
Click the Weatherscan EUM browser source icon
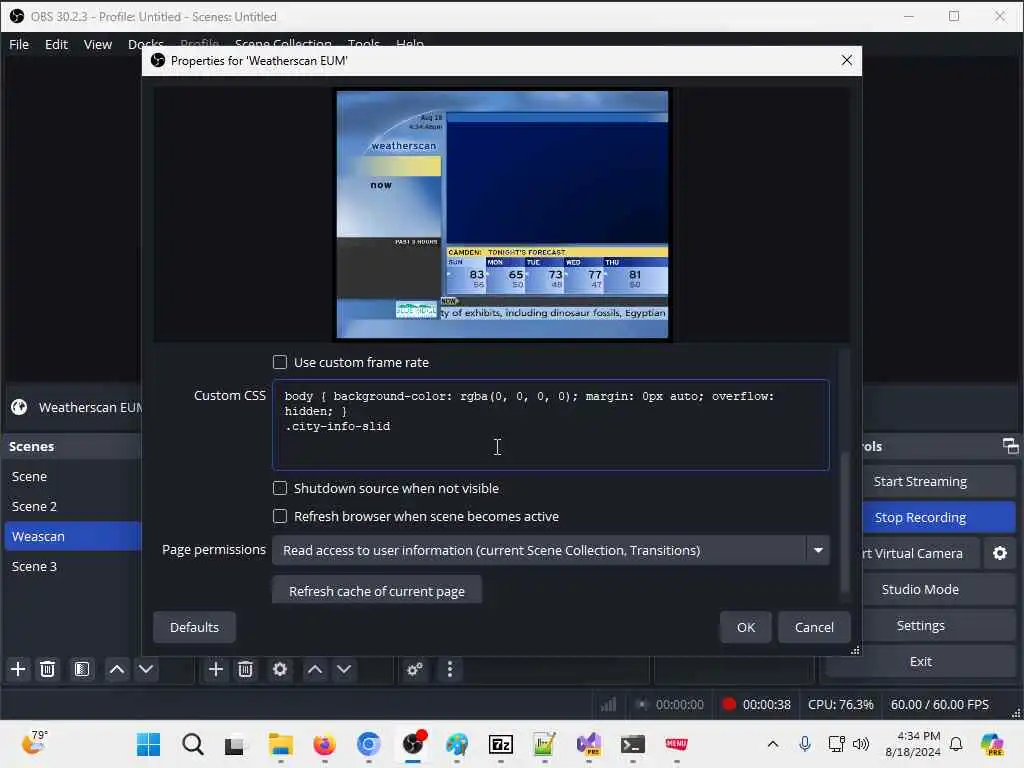click(x=19, y=407)
